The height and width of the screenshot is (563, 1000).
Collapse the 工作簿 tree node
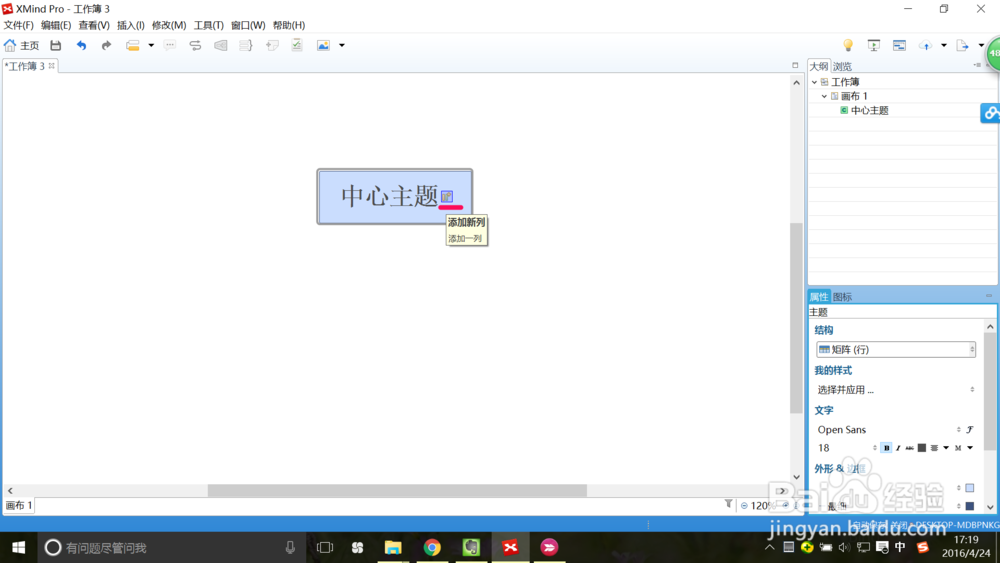[814, 82]
